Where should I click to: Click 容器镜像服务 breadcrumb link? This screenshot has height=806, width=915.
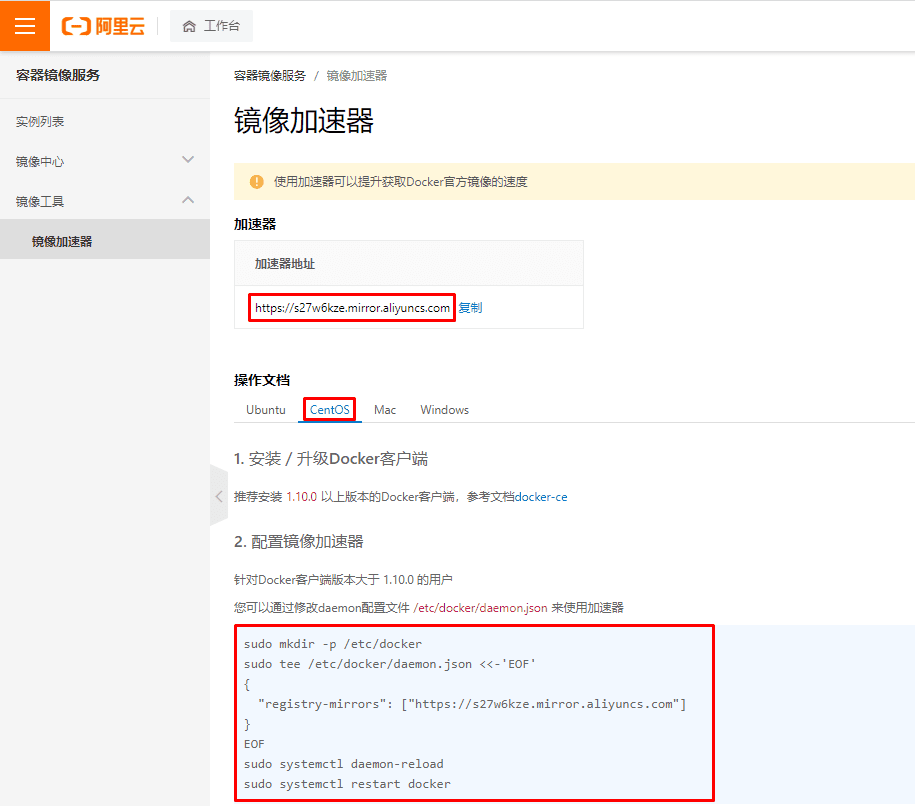click(x=270, y=76)
